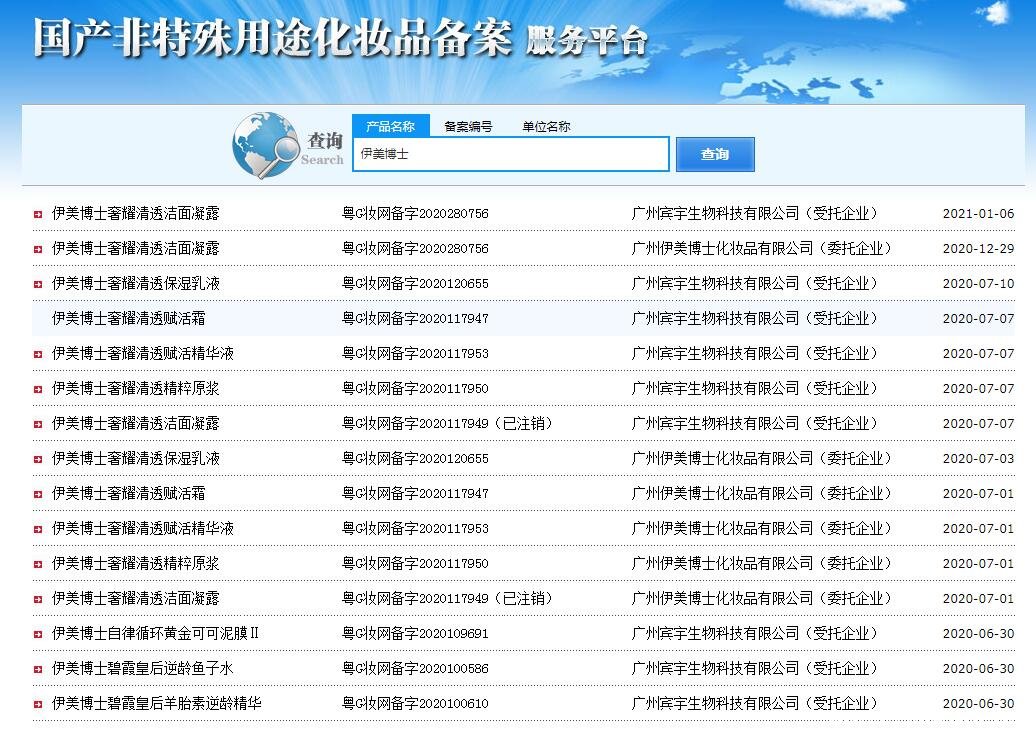Viewport: 1036px width, 732px height.
Task: Click red bullet beside 羊胎素逆龄精华 row
Action: (38, 704)
